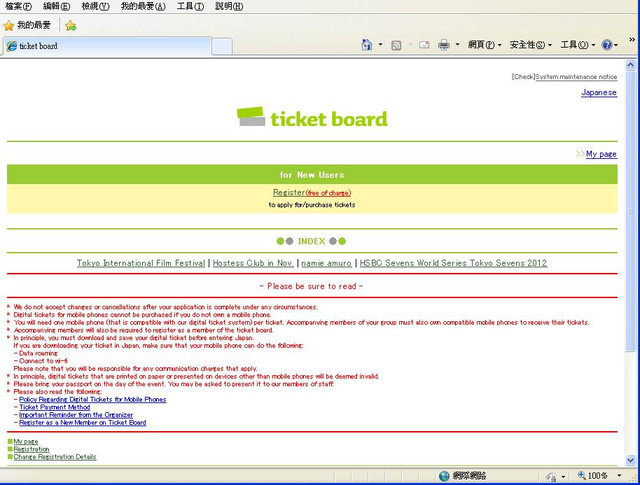640x485 pixels.
Task: Open the RSS feeds icon
Action: (396, 45)
